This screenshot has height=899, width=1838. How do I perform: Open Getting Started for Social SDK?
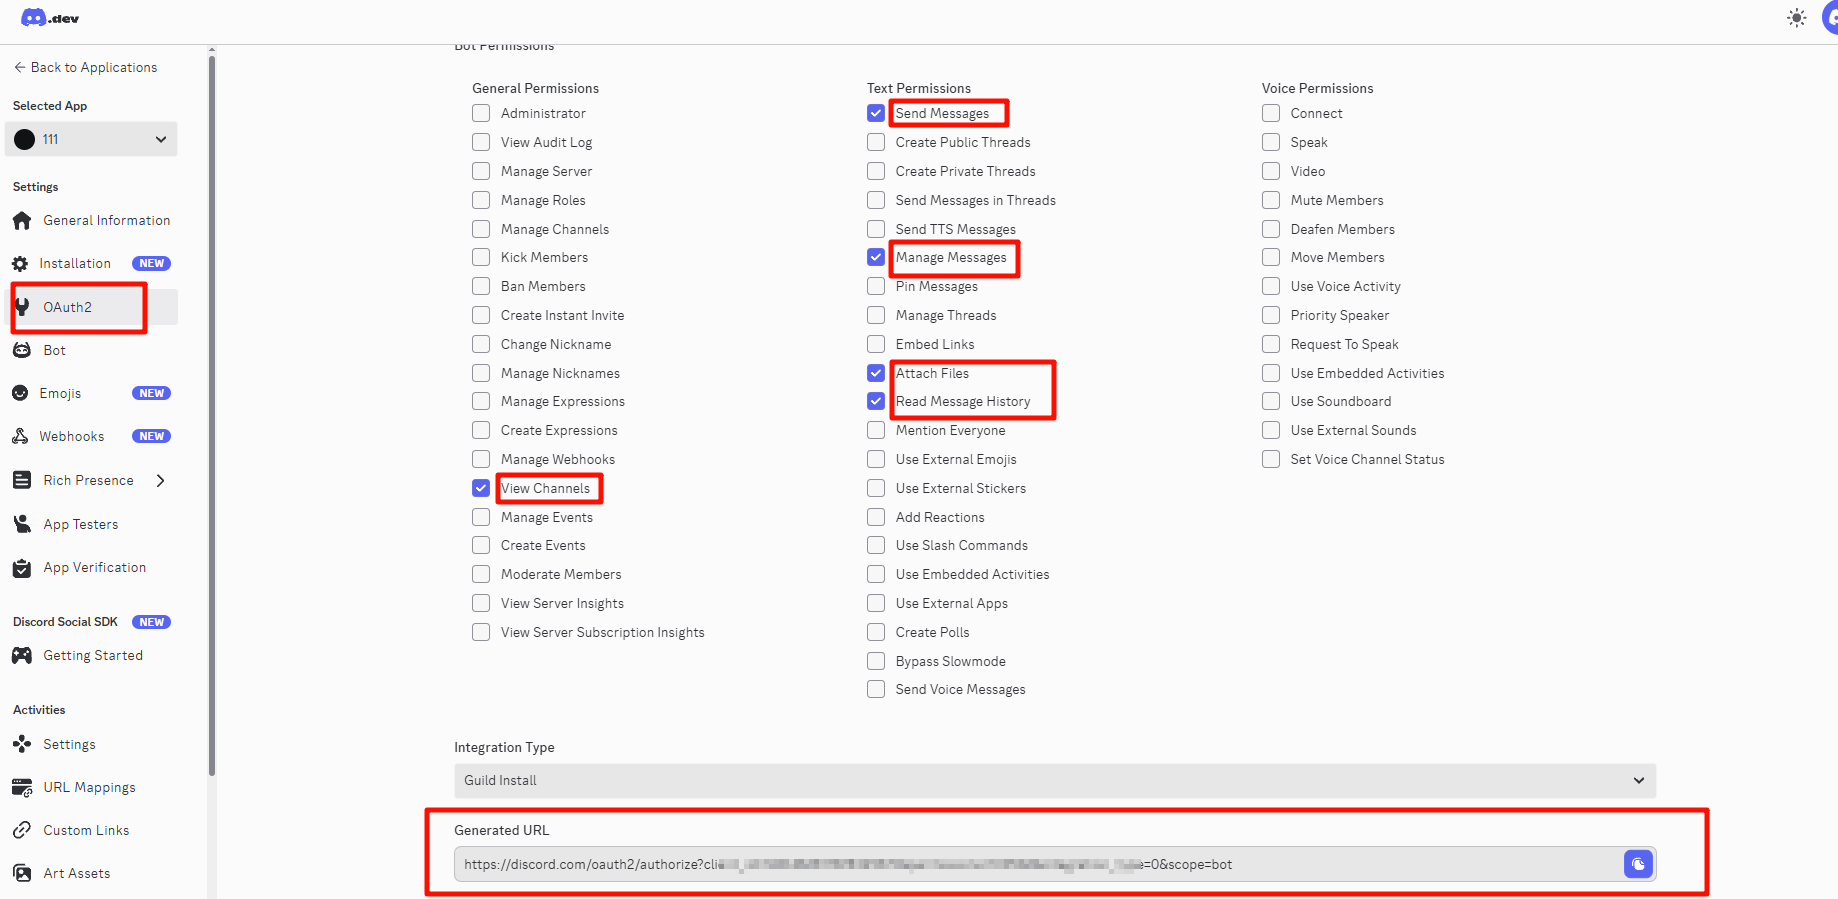tap(93, 655)
